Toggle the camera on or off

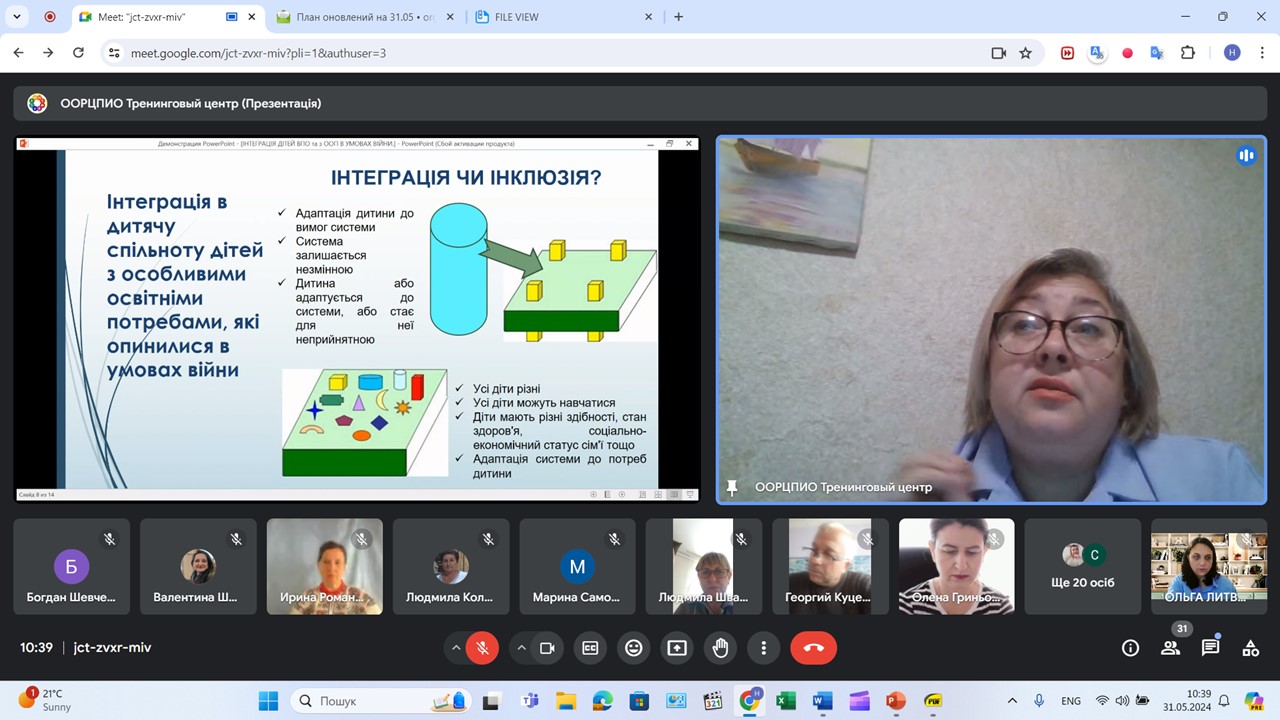click(547, 648)
